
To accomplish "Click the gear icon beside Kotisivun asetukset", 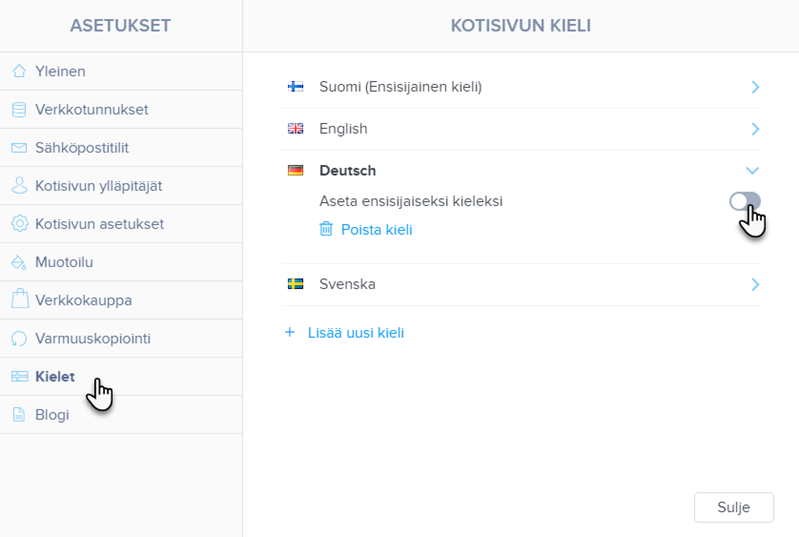I will pyautogui.click(x=19, y=224).
